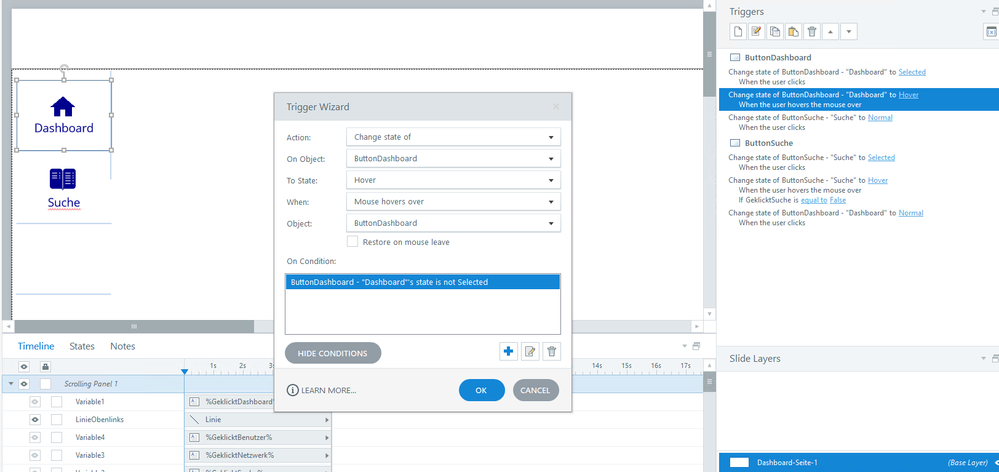
Task: Lock Scrolling Panel 1 via its lock box
Action: click(45, 384)
